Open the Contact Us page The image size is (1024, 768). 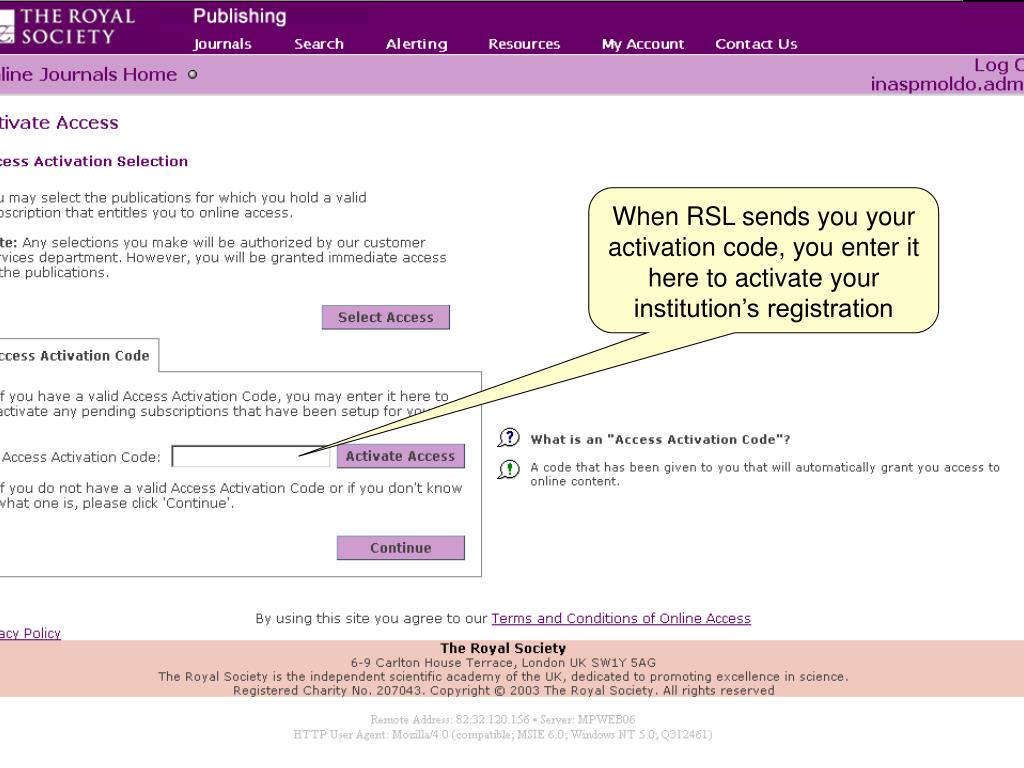[x=756, y=44]
